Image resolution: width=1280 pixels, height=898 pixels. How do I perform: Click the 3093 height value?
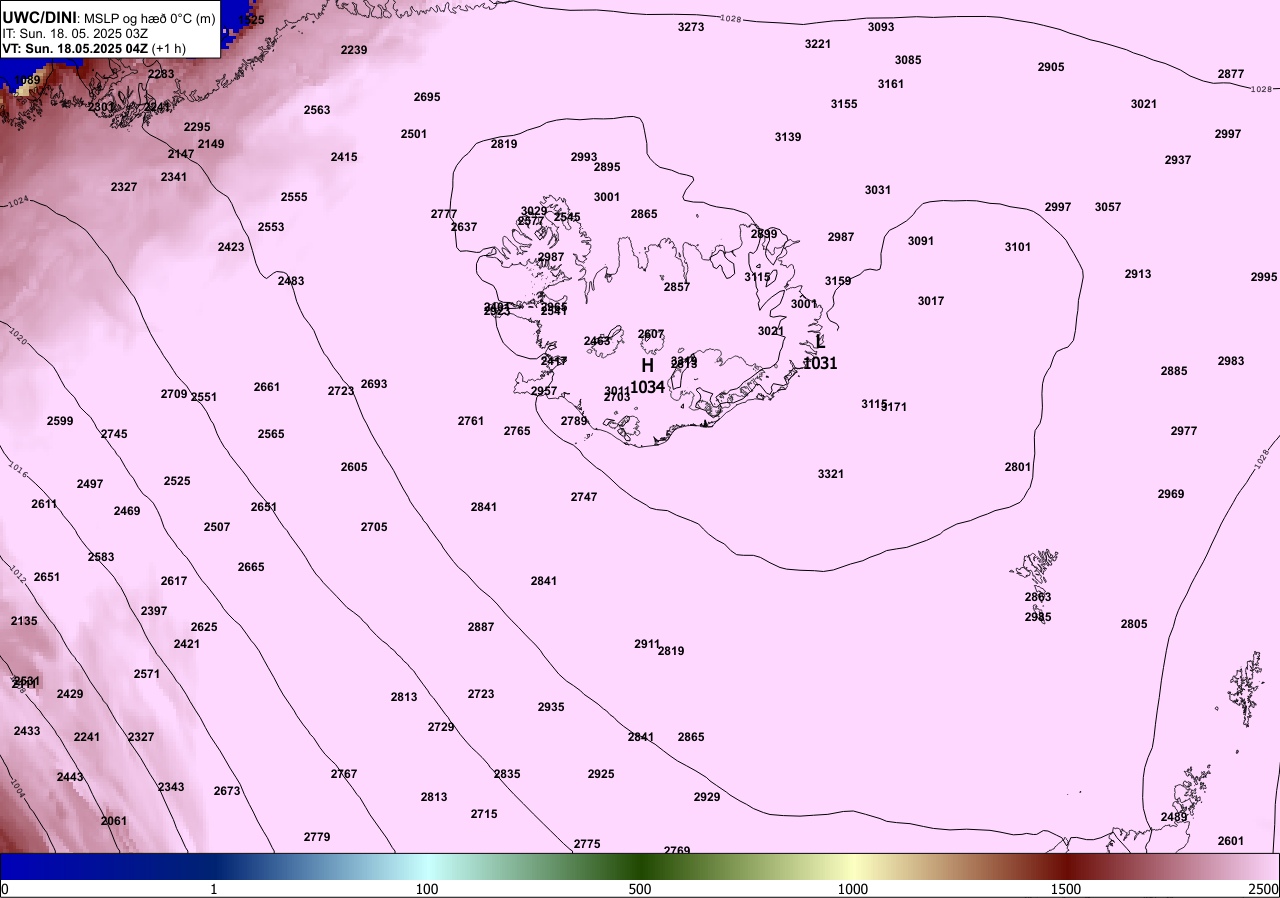coord(881,27)
